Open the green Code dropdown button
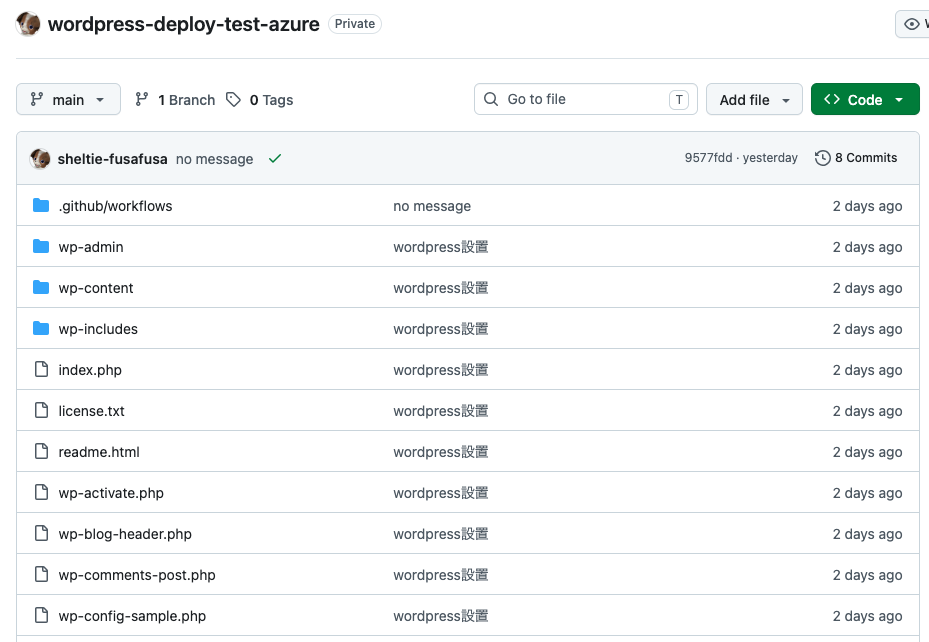 coord(865,99)
